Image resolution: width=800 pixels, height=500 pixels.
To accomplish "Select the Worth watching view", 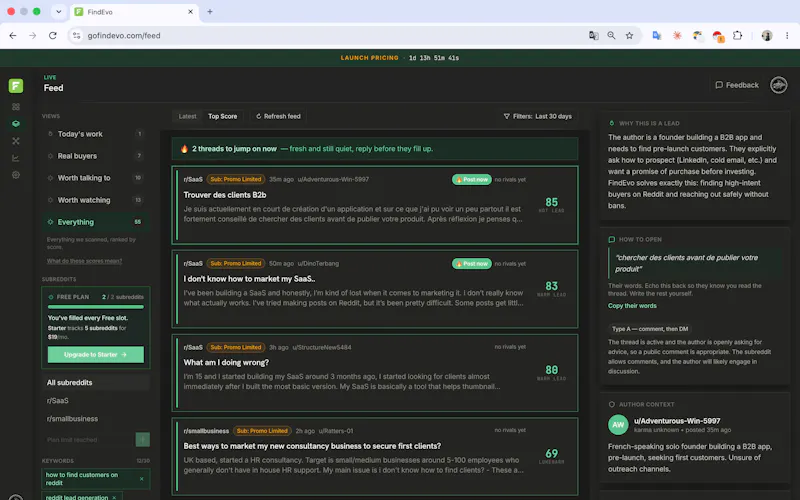I will [x=95, y=200].
